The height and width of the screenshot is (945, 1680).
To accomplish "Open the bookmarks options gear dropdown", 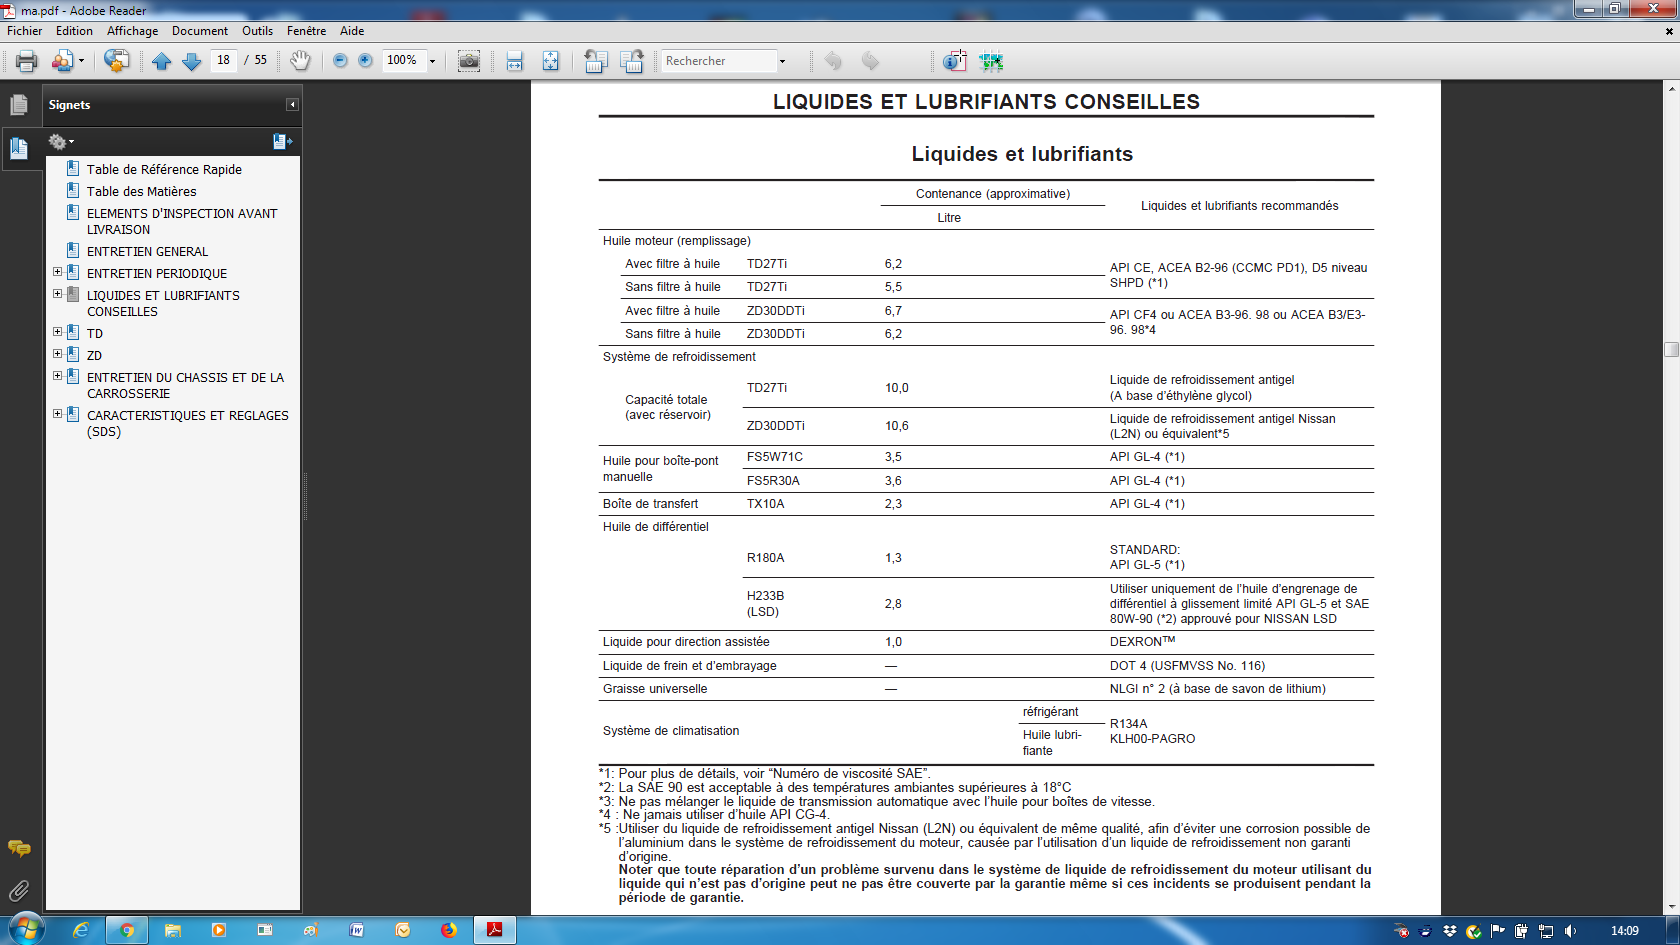I will [61, 142].
